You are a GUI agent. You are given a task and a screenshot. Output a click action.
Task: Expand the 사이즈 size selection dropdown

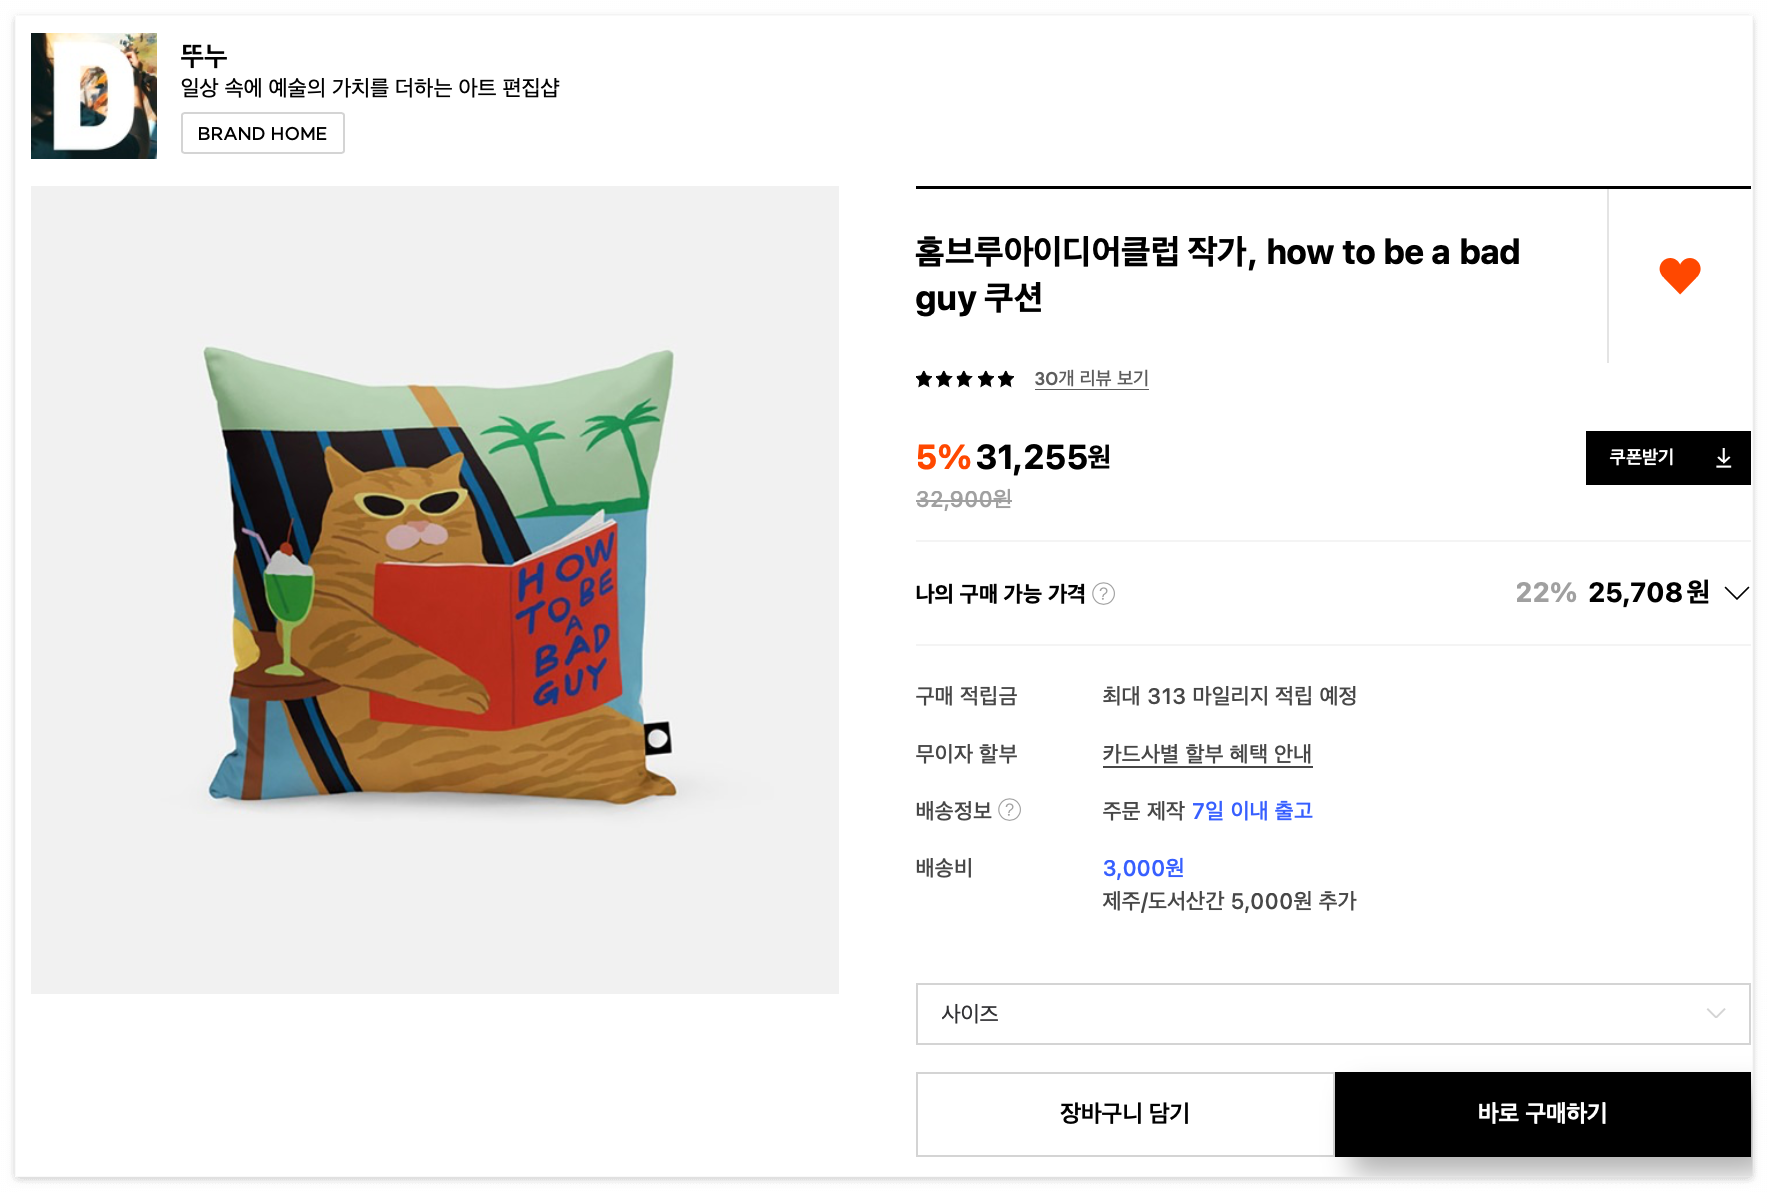tap(1332, 1014)
